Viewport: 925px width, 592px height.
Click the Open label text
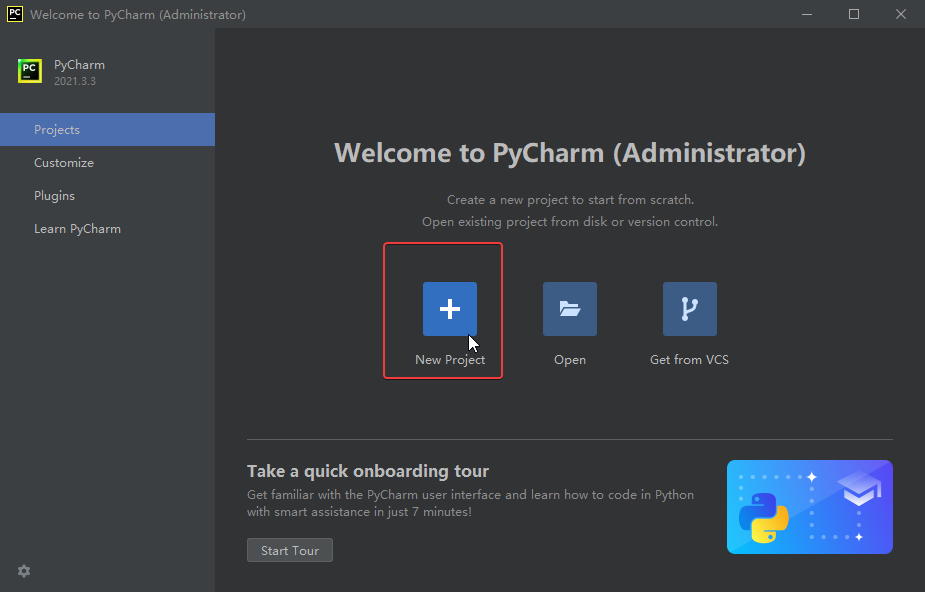coord(570,360)
